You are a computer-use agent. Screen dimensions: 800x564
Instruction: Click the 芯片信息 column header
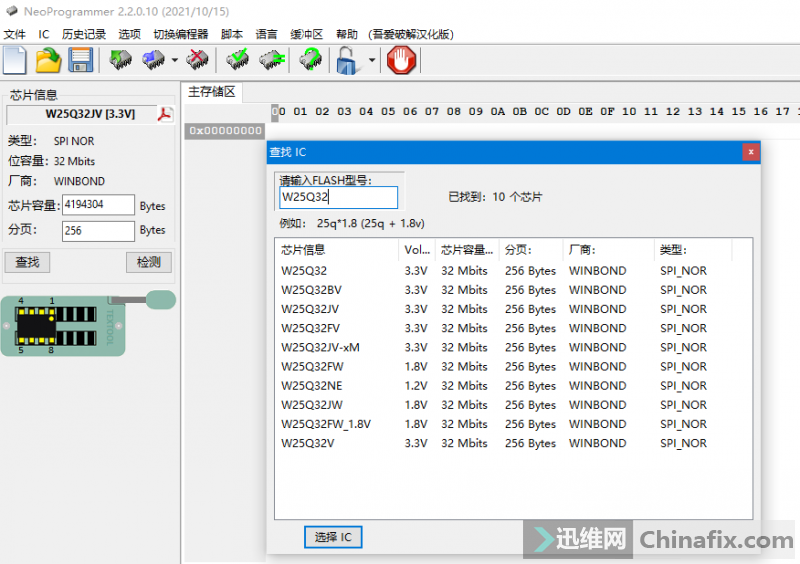pos(337,250)
